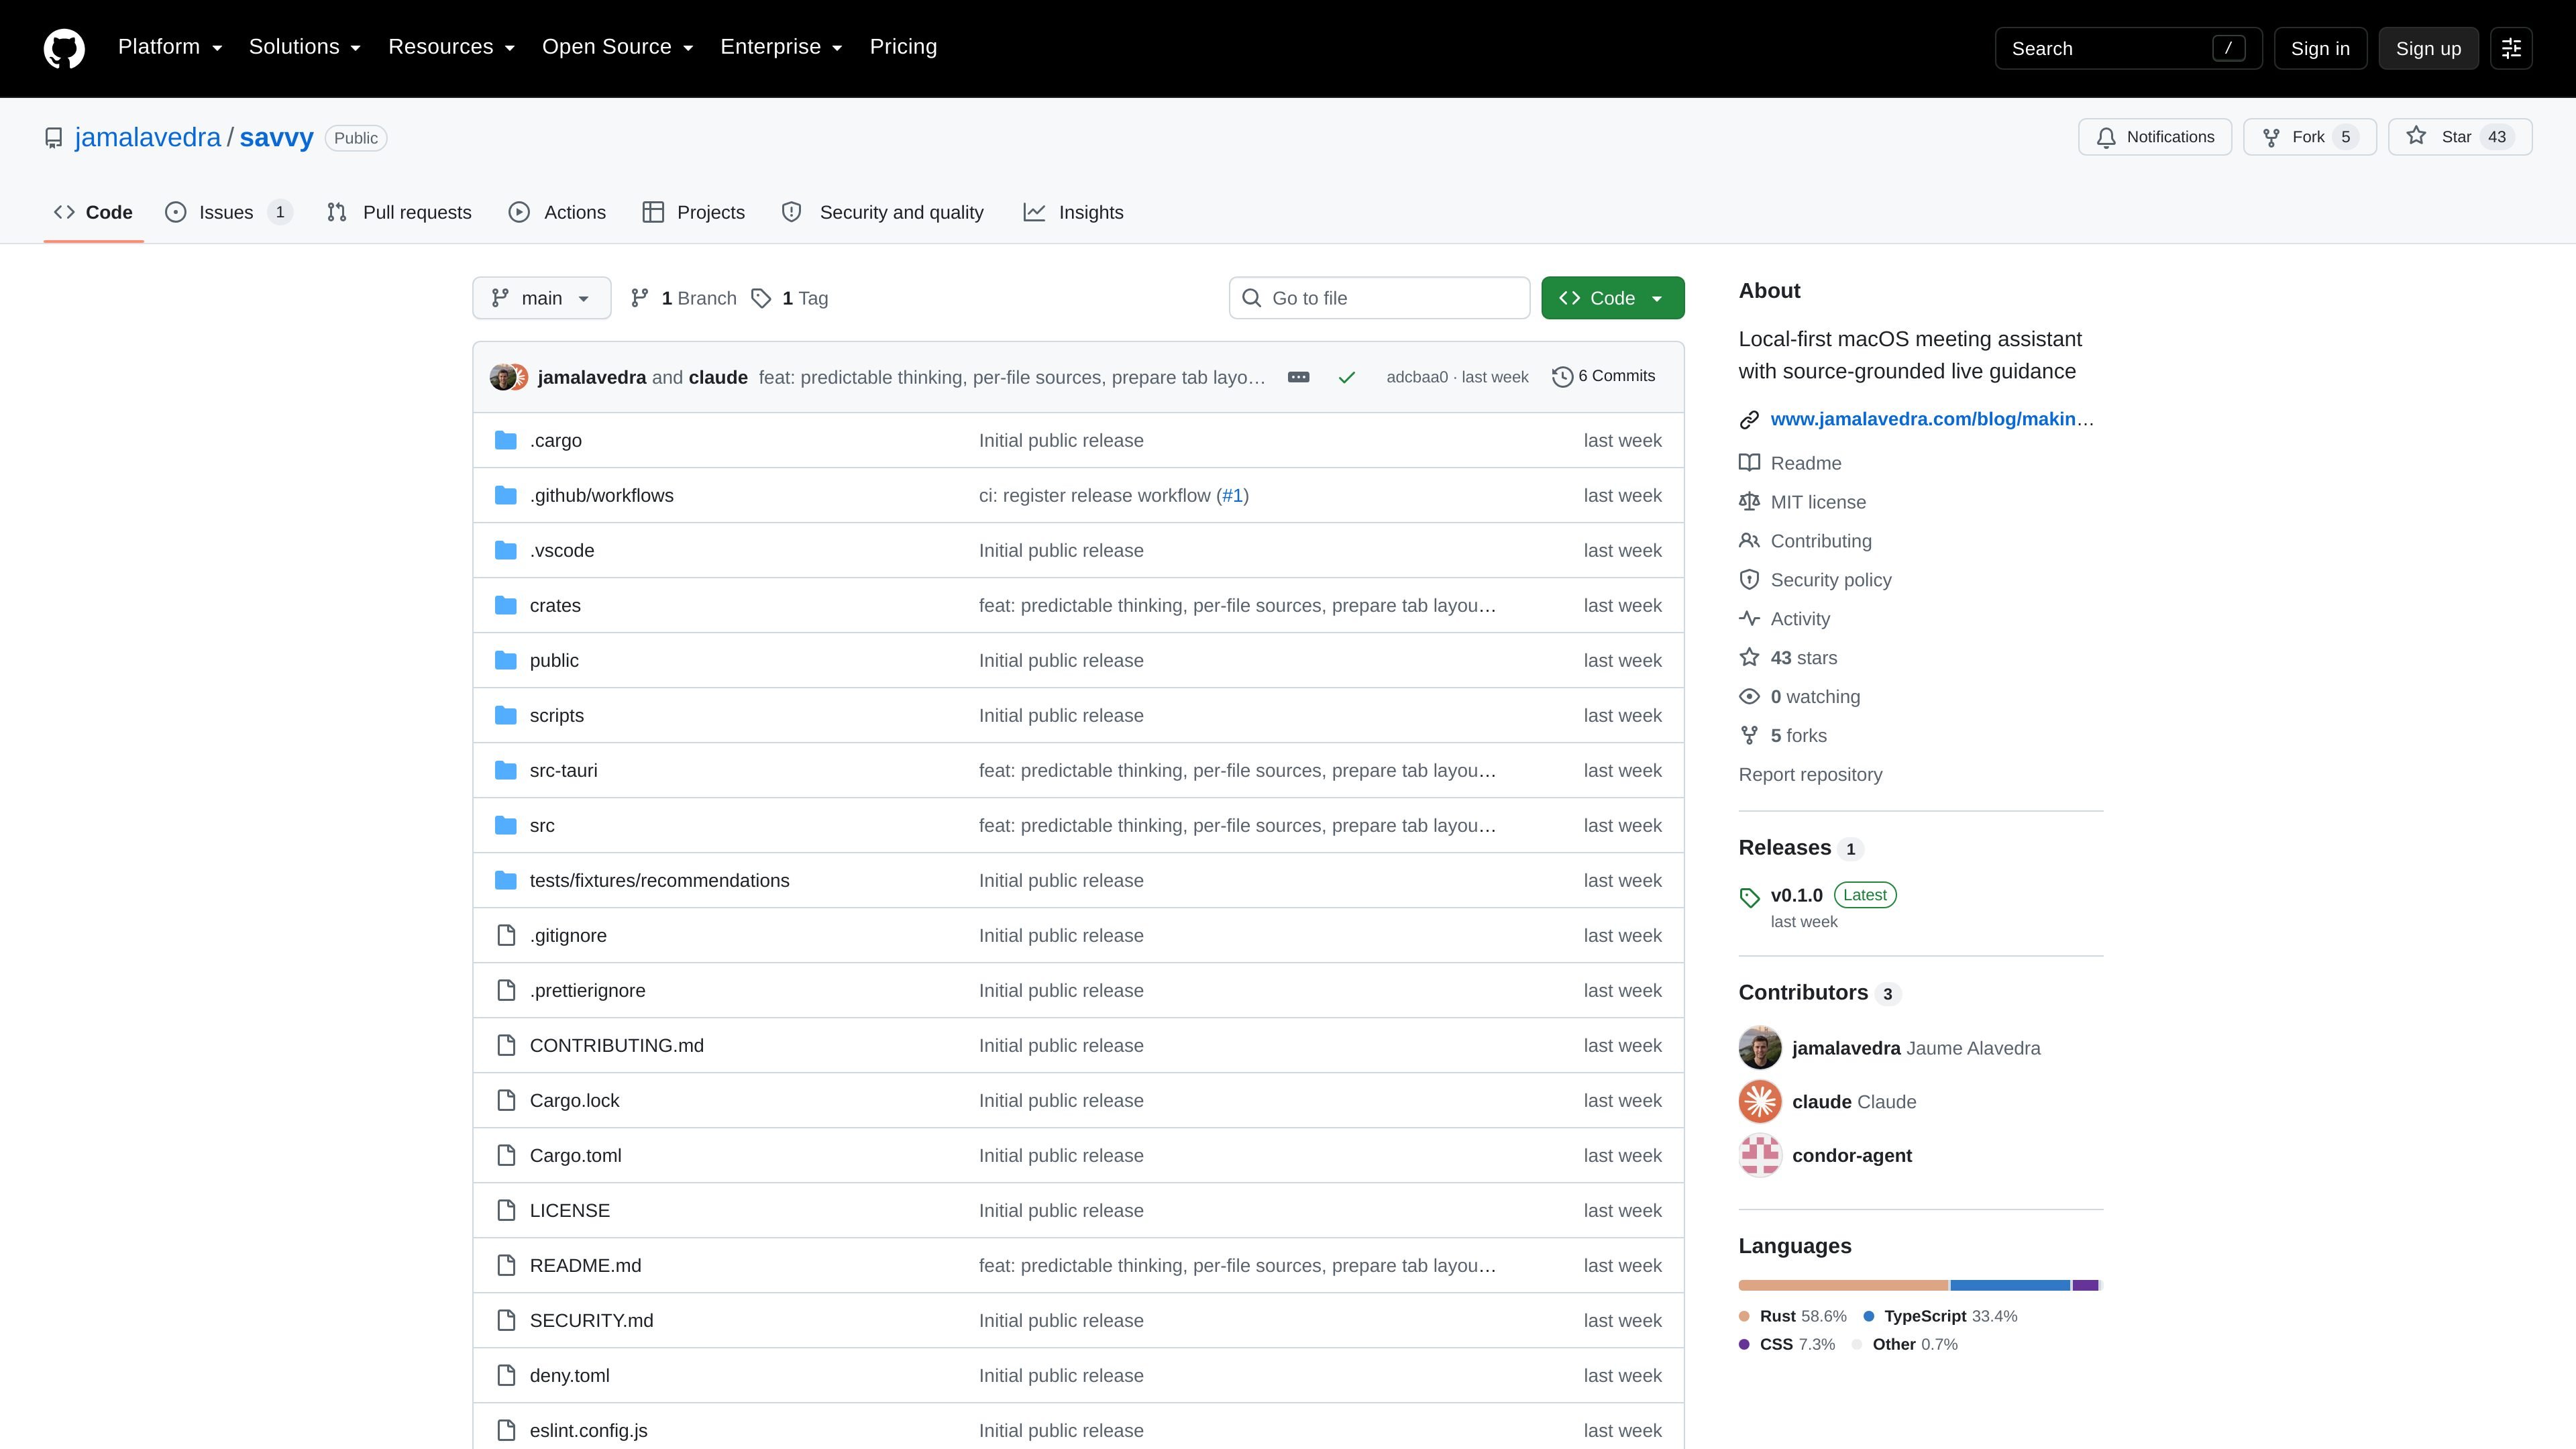
Task: Open the green Code dropdown button
Action: point(1612,298)
